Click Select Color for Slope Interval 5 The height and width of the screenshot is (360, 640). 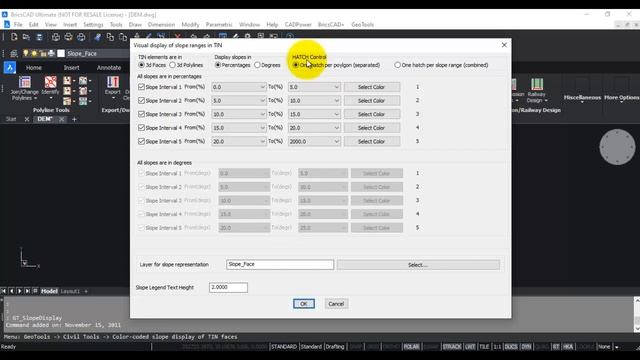(x=371, y=141)
